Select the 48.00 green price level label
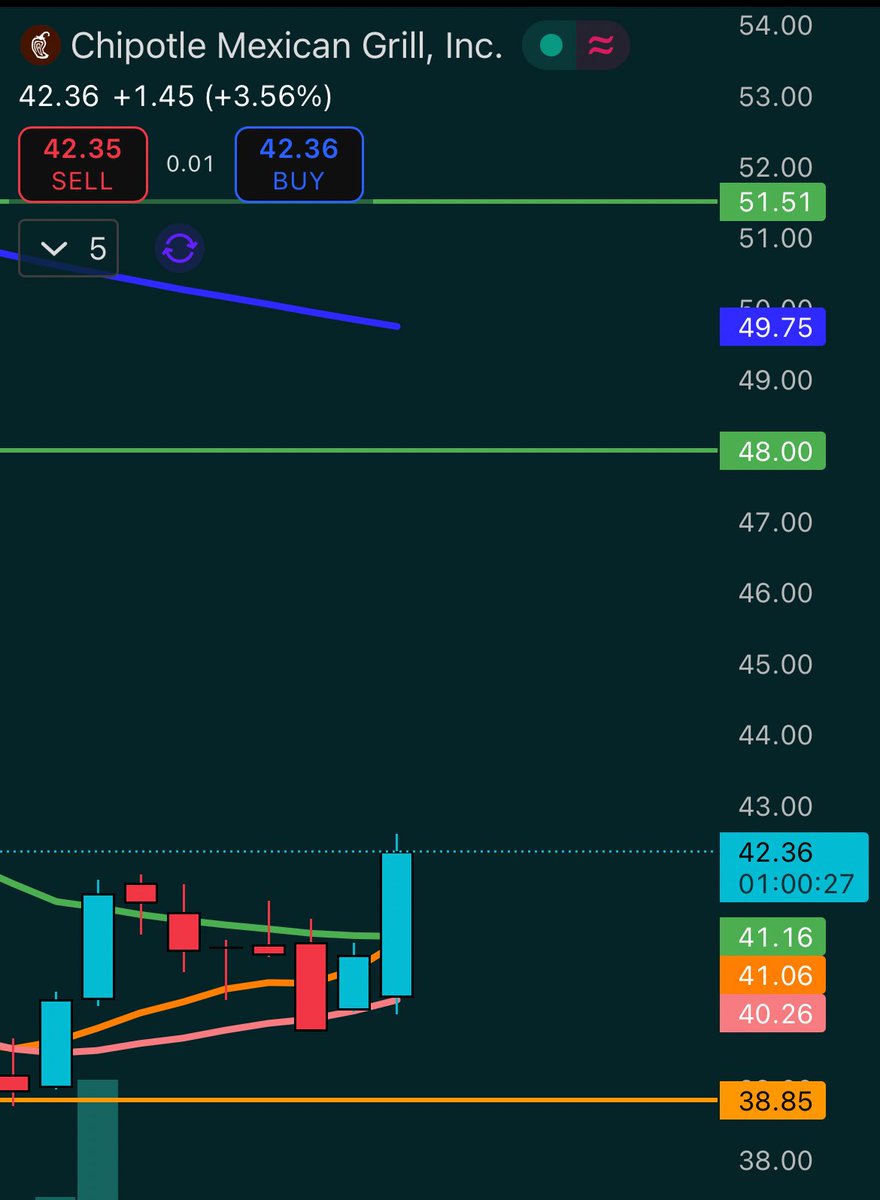 [x=772, y=452]
